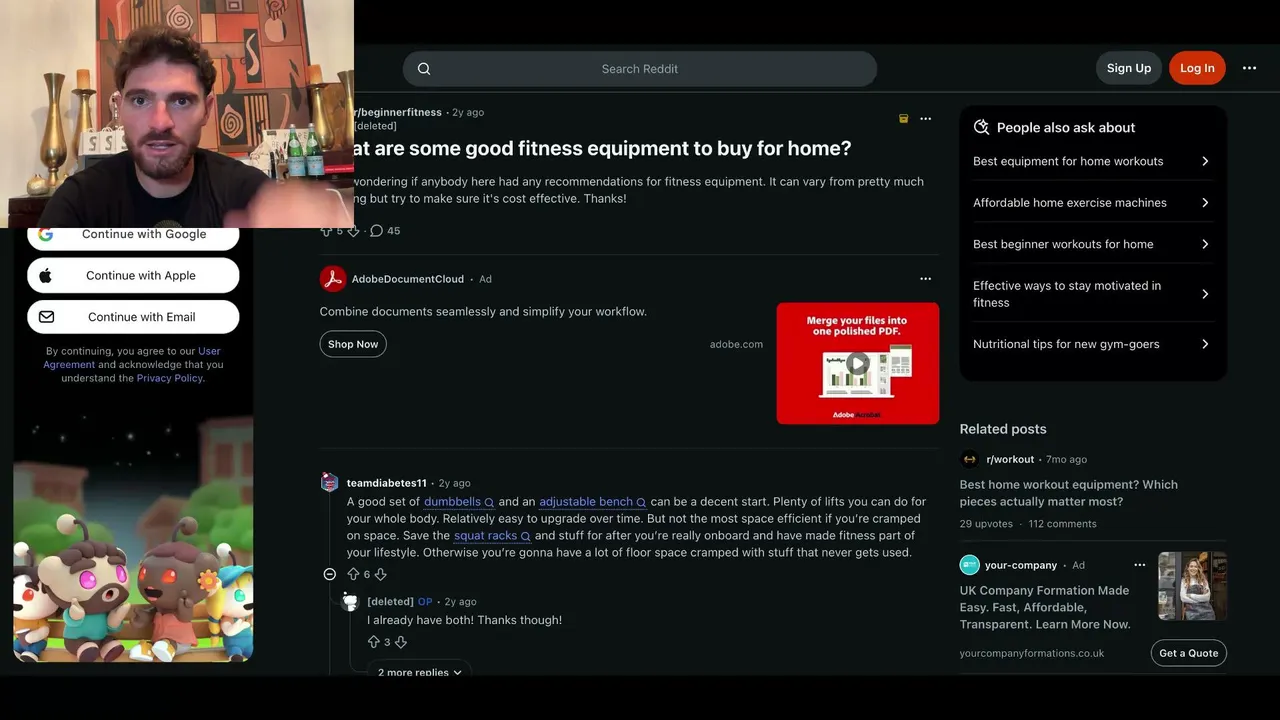The image size is (1280, 720).
Task: Choose Continue with Google
Action: pyautogui.click(x=133, y=234)
